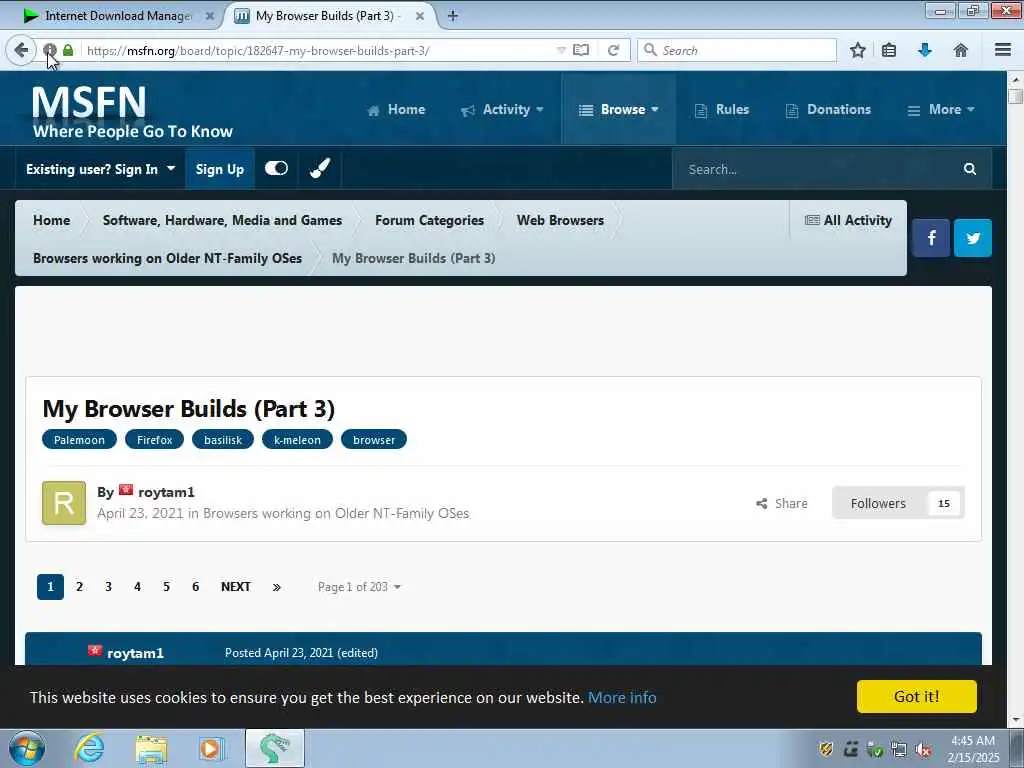Go to NEXT page
The width and height of the screenshot is (1024, 768).
tap(236, 586)
